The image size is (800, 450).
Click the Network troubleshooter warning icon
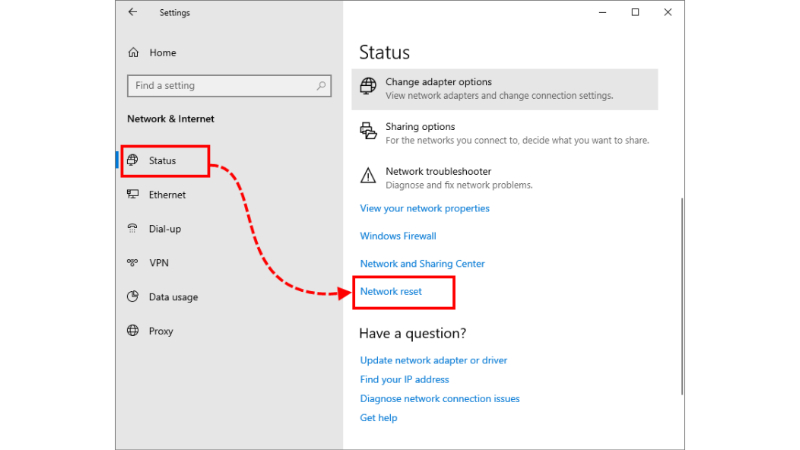tap(368, 176)
